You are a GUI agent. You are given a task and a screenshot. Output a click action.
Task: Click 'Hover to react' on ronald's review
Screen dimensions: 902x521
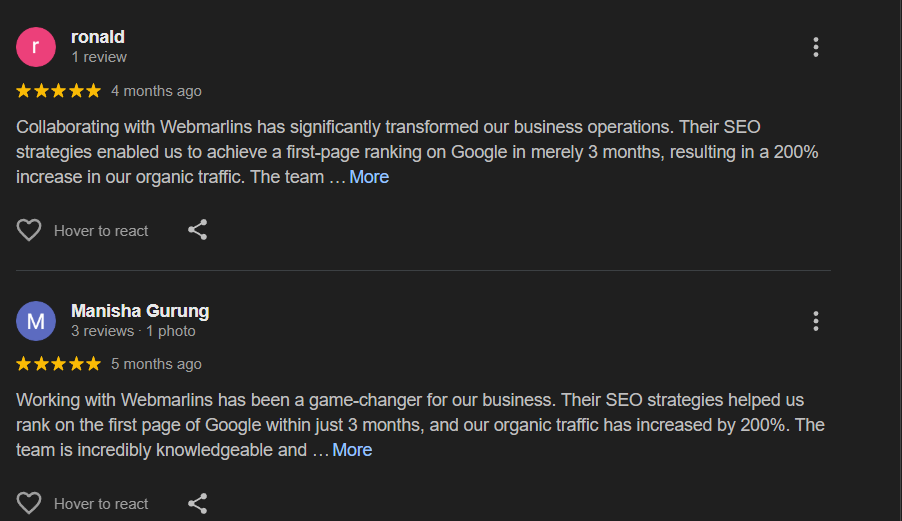101,231
